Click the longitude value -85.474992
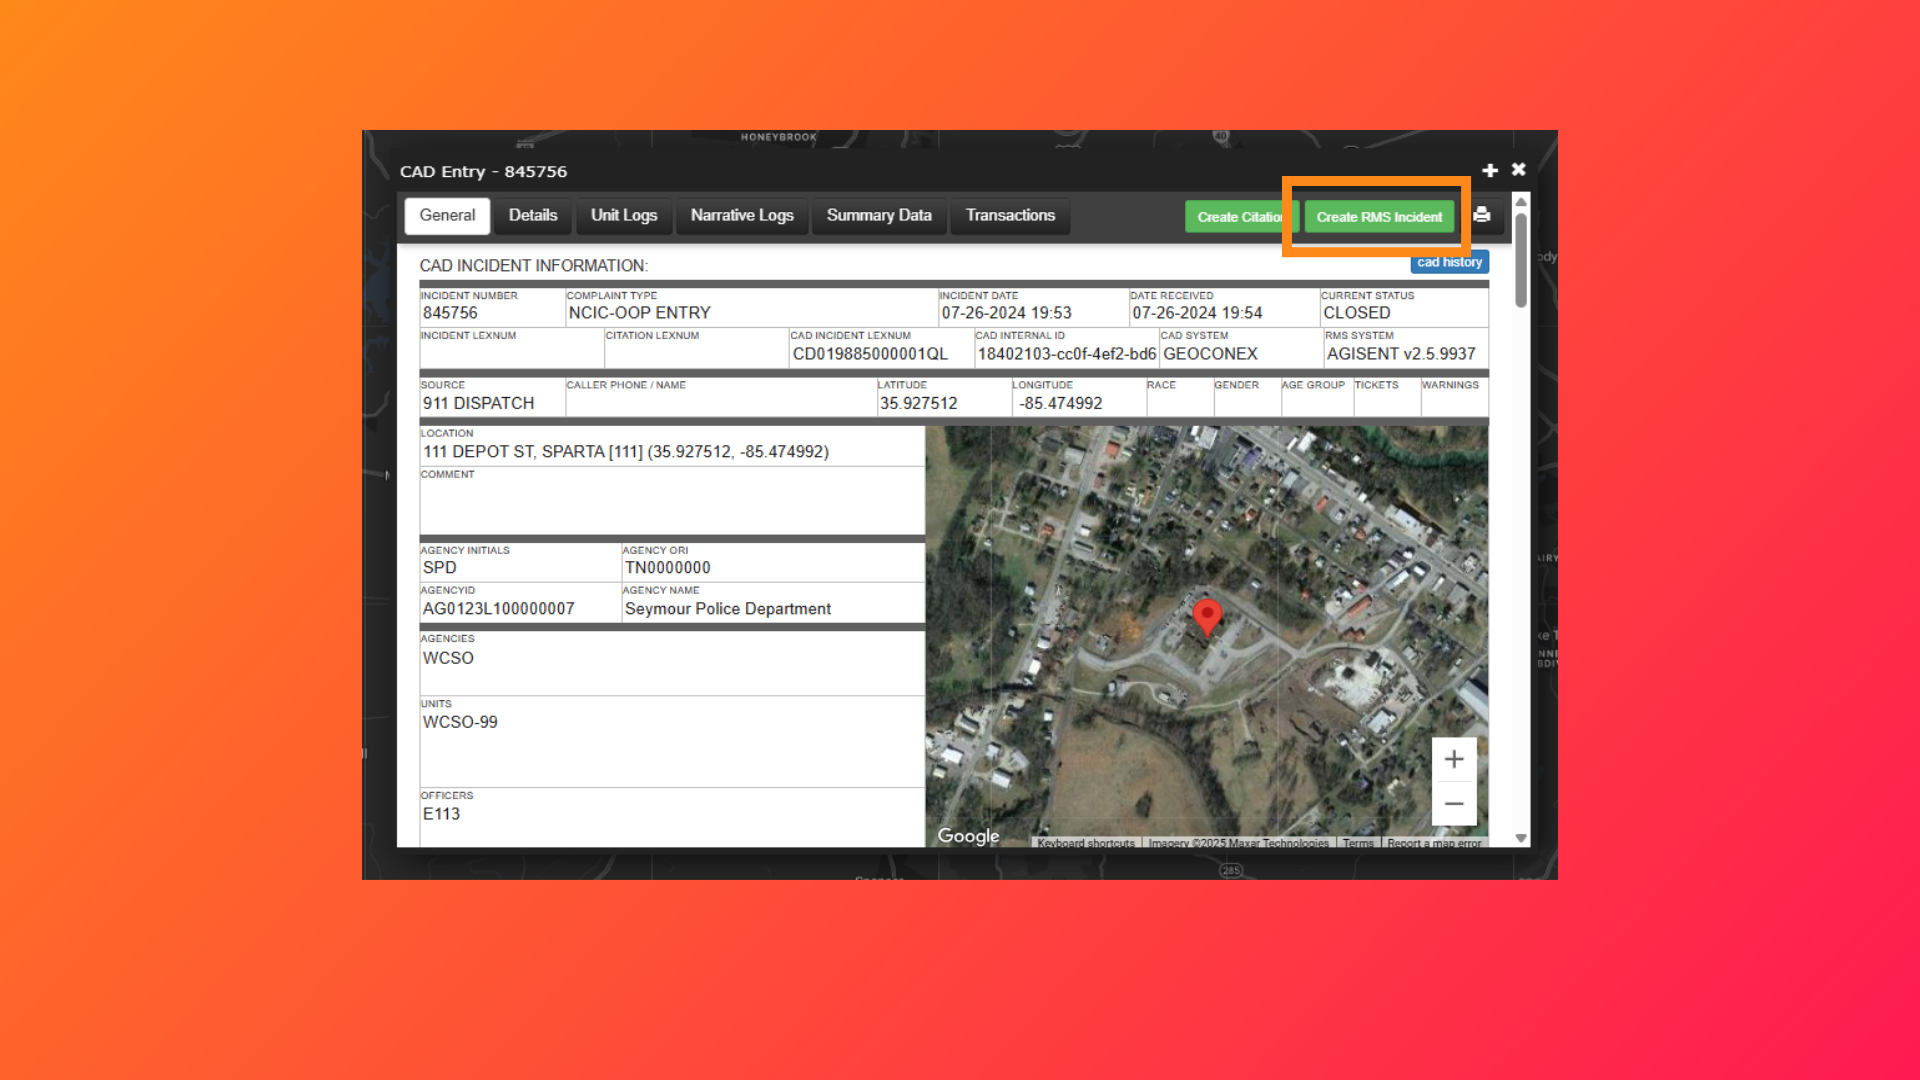The width and height of the screenshot is (1920, 1080). (x=1061, y=403)
